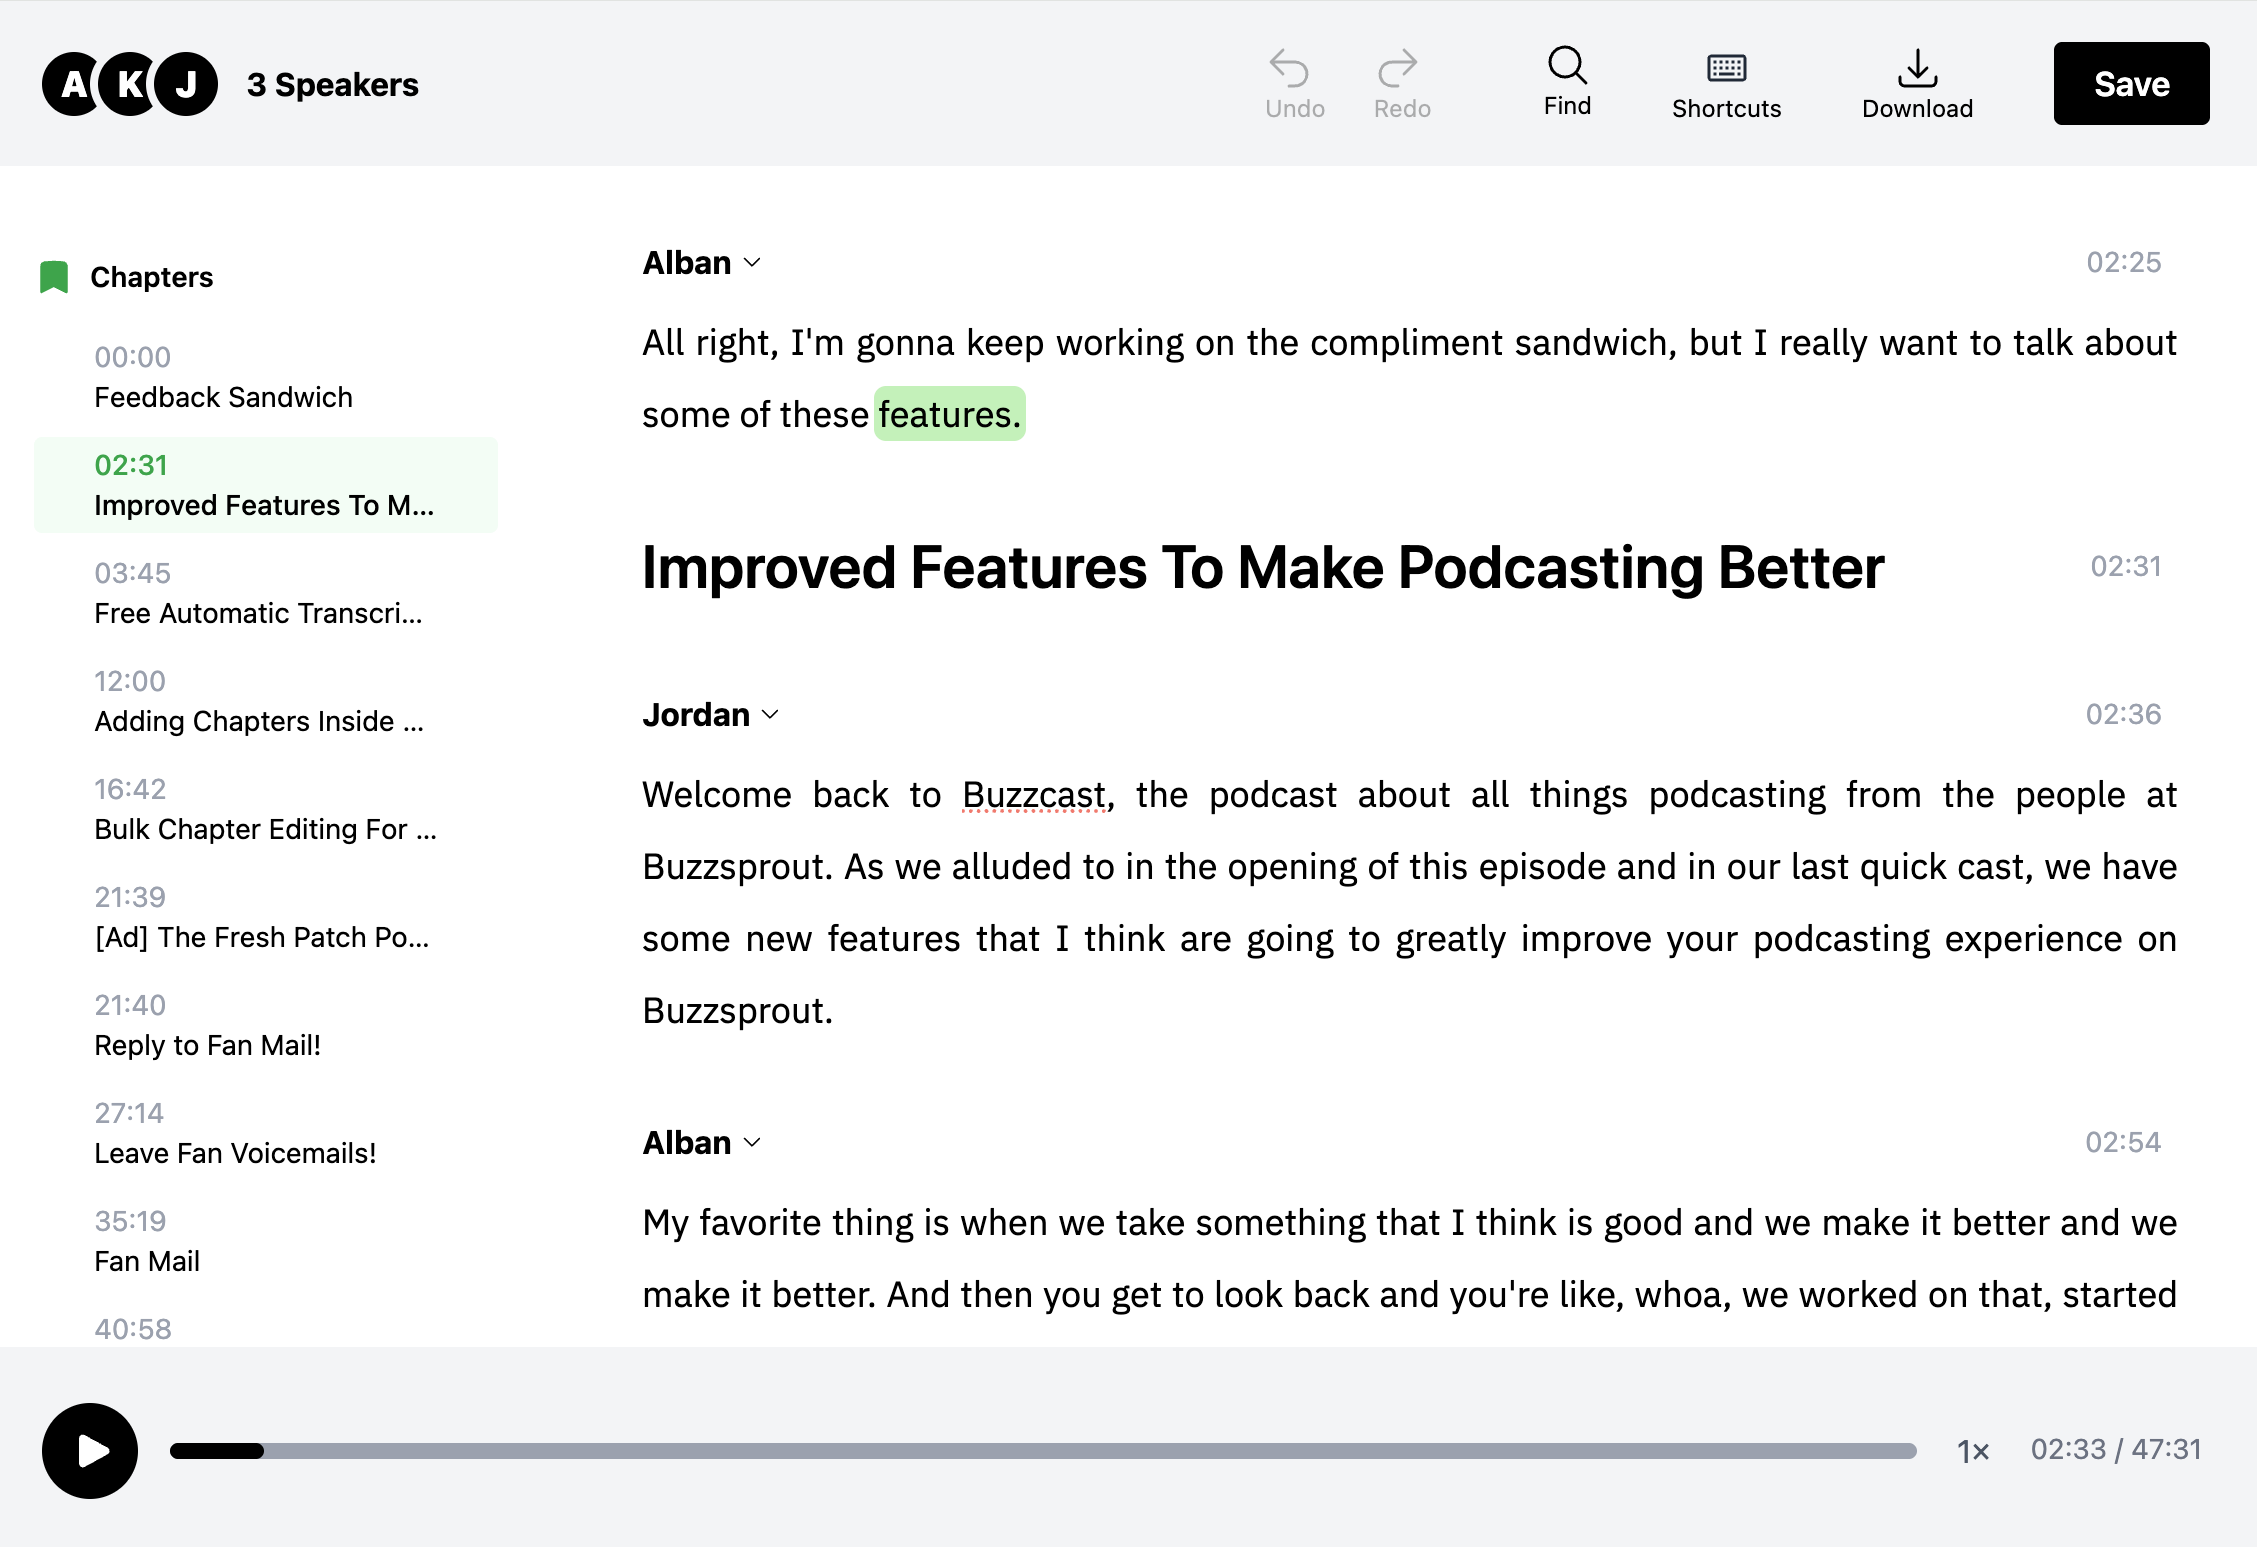
Task: Click the highlighted word features
Action: tap(948, 413)
